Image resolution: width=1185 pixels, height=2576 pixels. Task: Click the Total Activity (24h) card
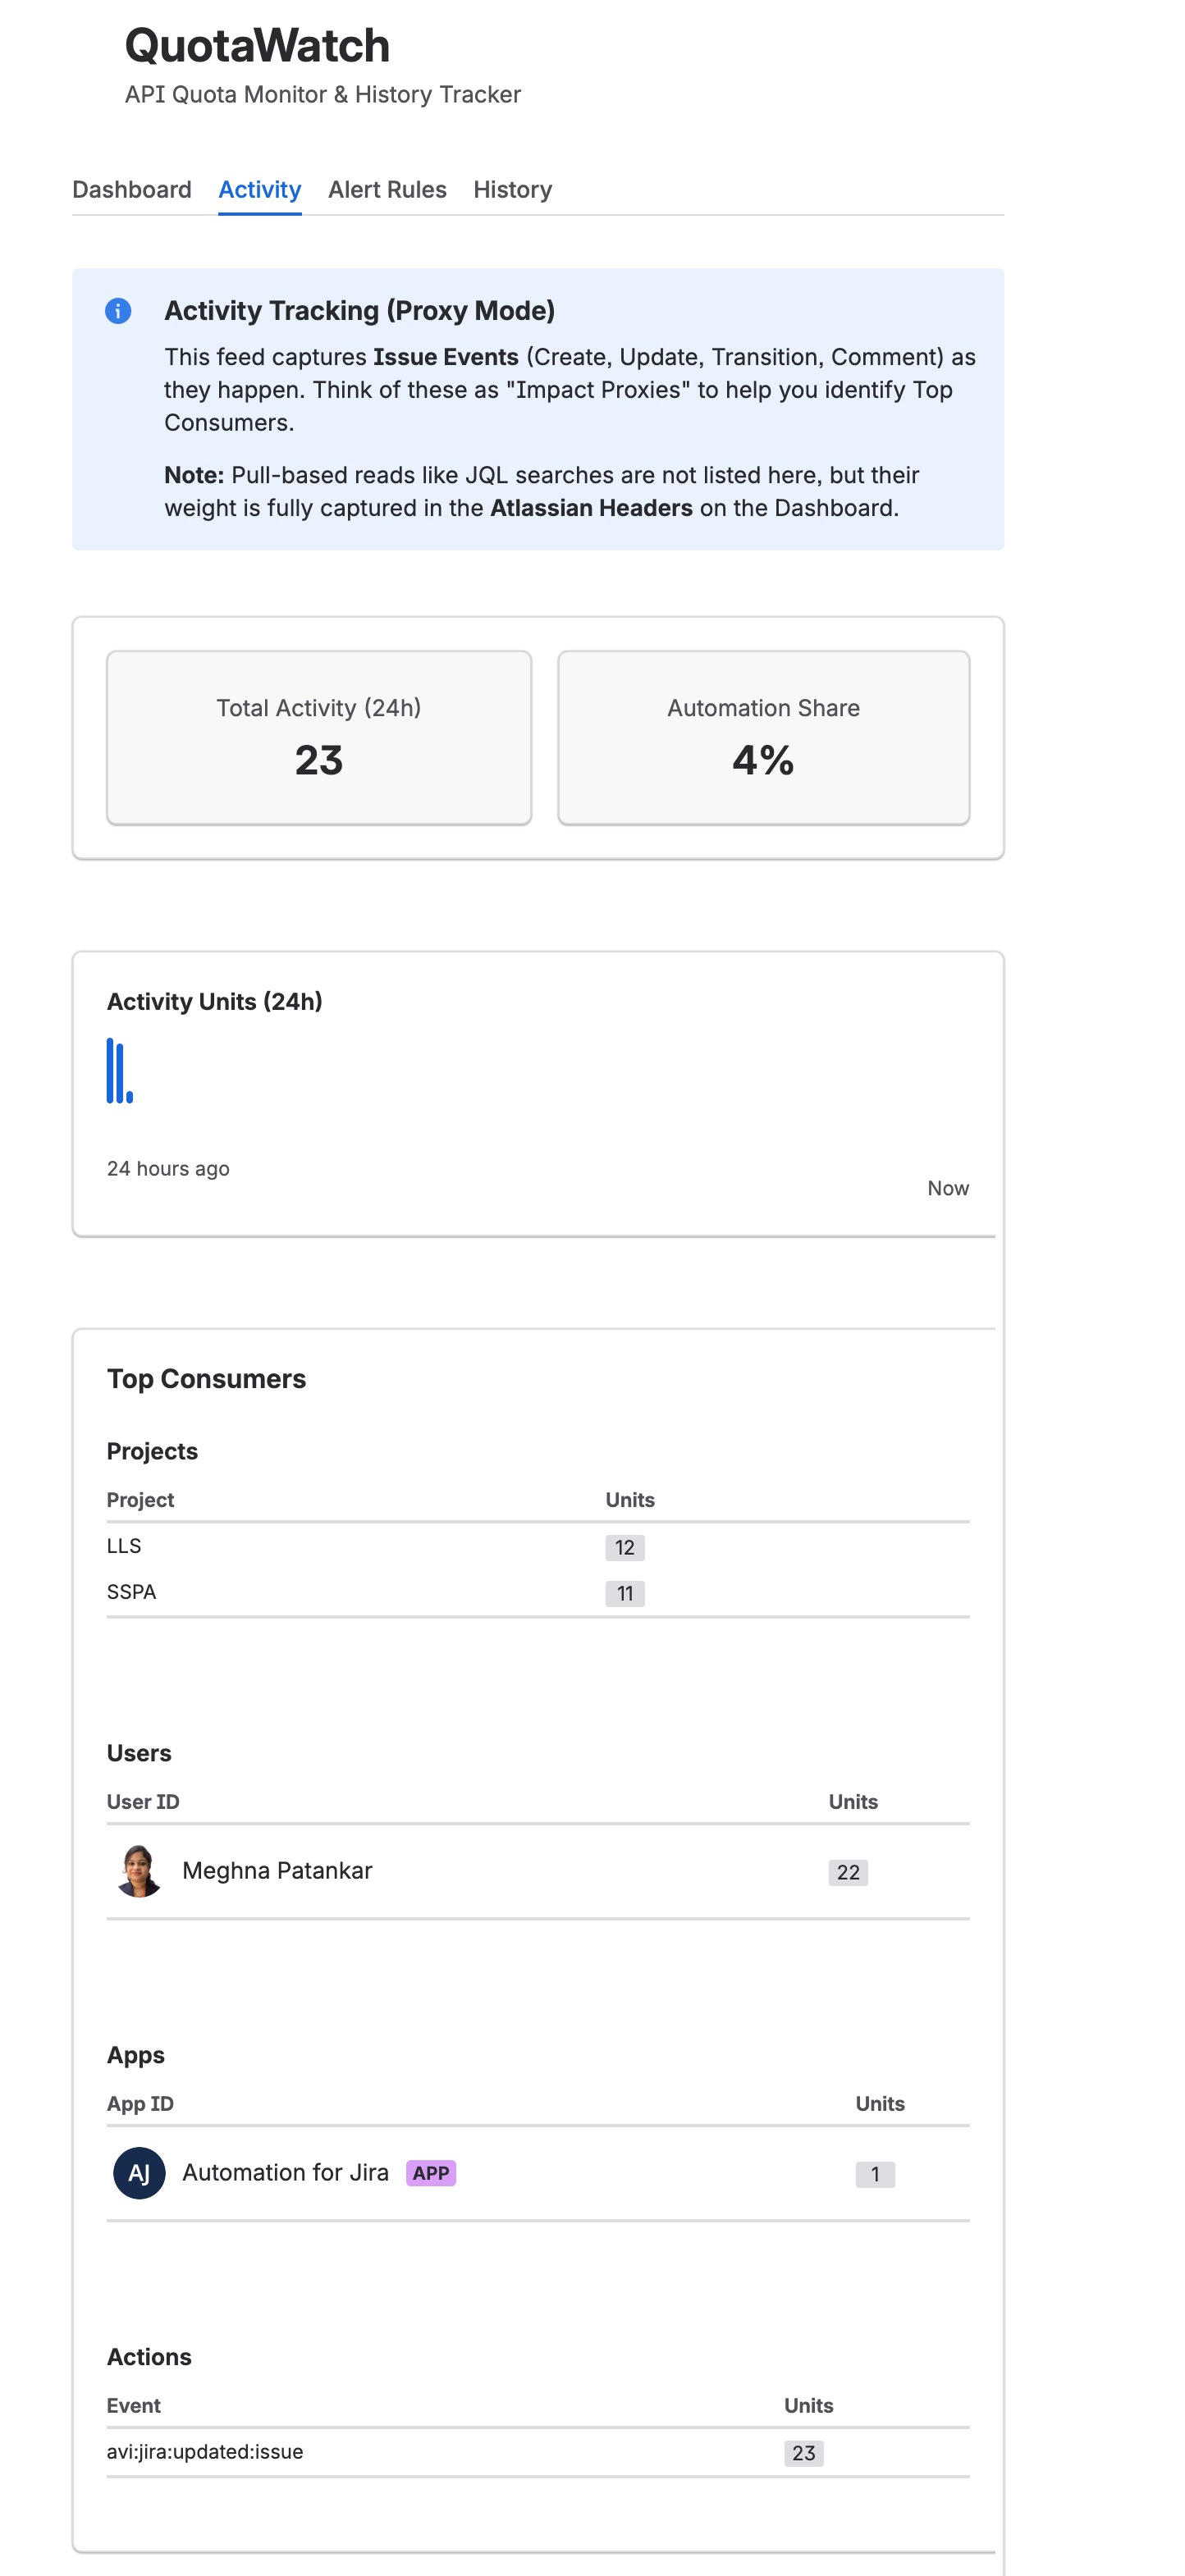pyautogui.click(x=318, y=737)
